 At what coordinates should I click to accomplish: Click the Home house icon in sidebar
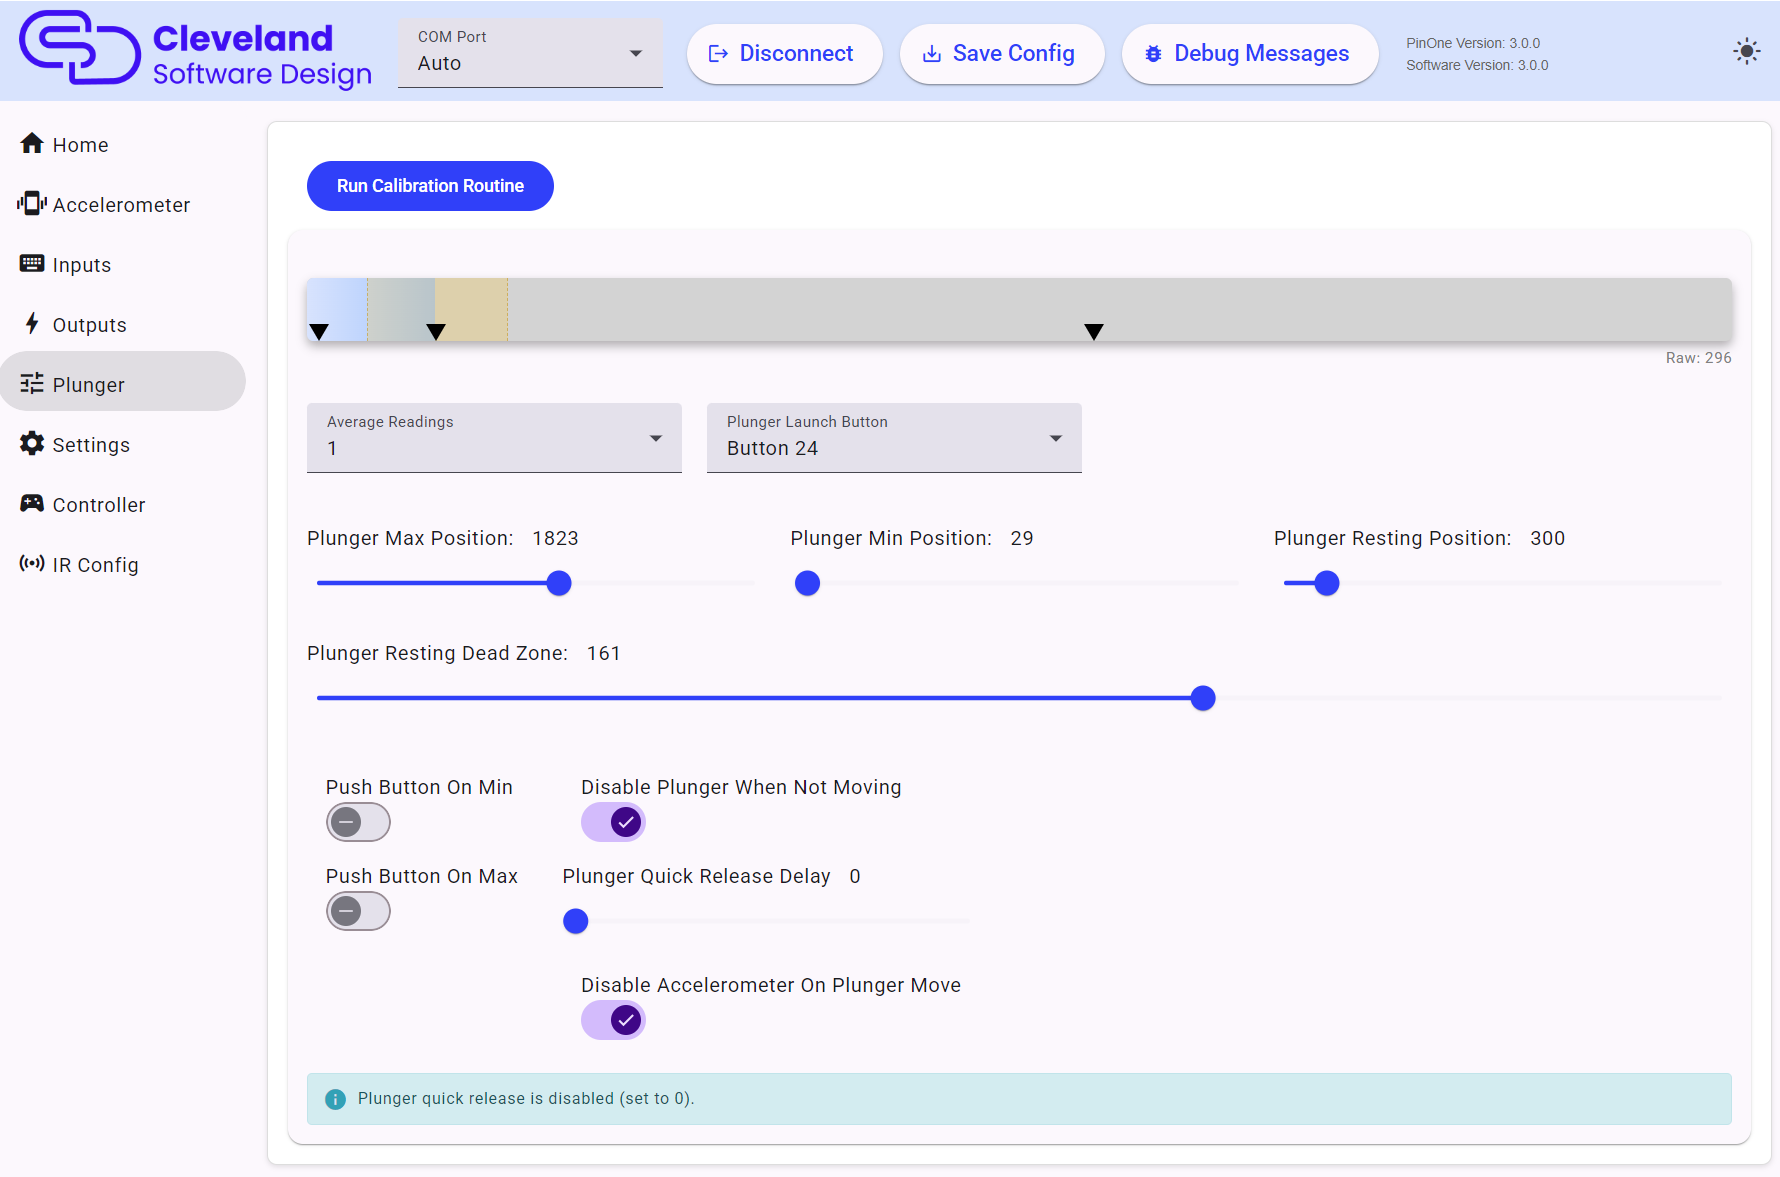pos(32,144)
